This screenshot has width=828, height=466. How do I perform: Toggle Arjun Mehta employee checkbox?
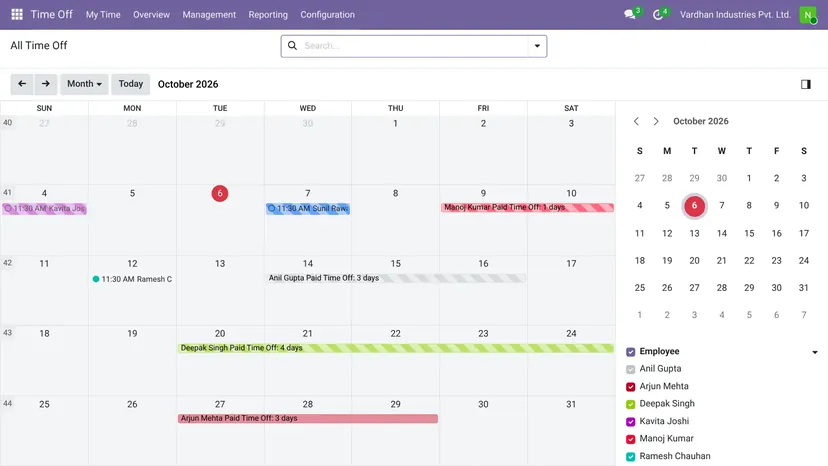631,387
